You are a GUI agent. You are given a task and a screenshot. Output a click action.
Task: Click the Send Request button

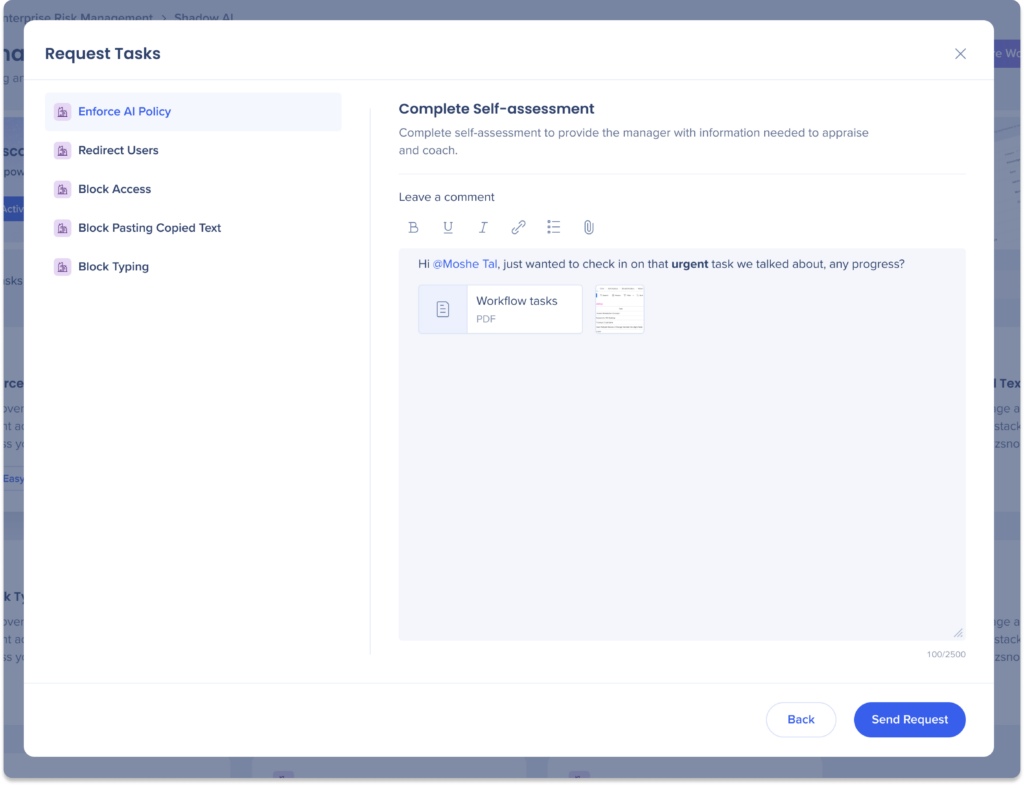point(909,719)
